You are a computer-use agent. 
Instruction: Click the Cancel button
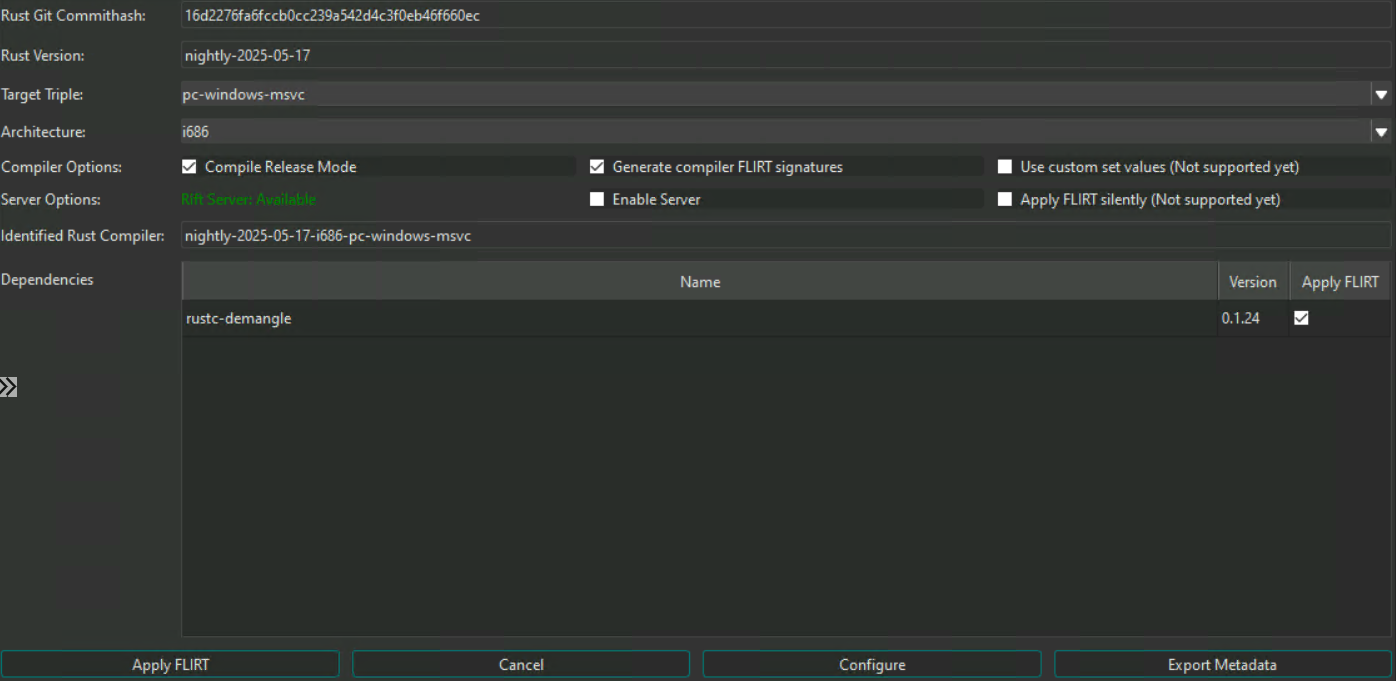click(x=521, y=664)
